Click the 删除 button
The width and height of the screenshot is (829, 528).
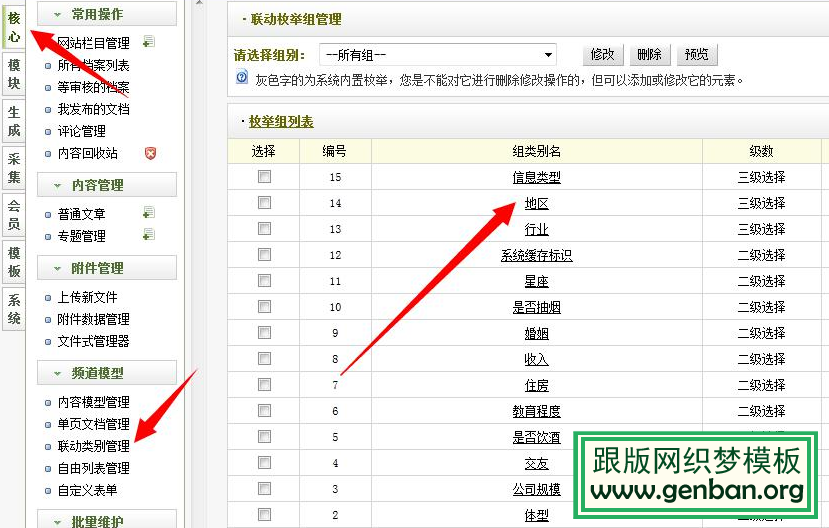coord(650,54)
